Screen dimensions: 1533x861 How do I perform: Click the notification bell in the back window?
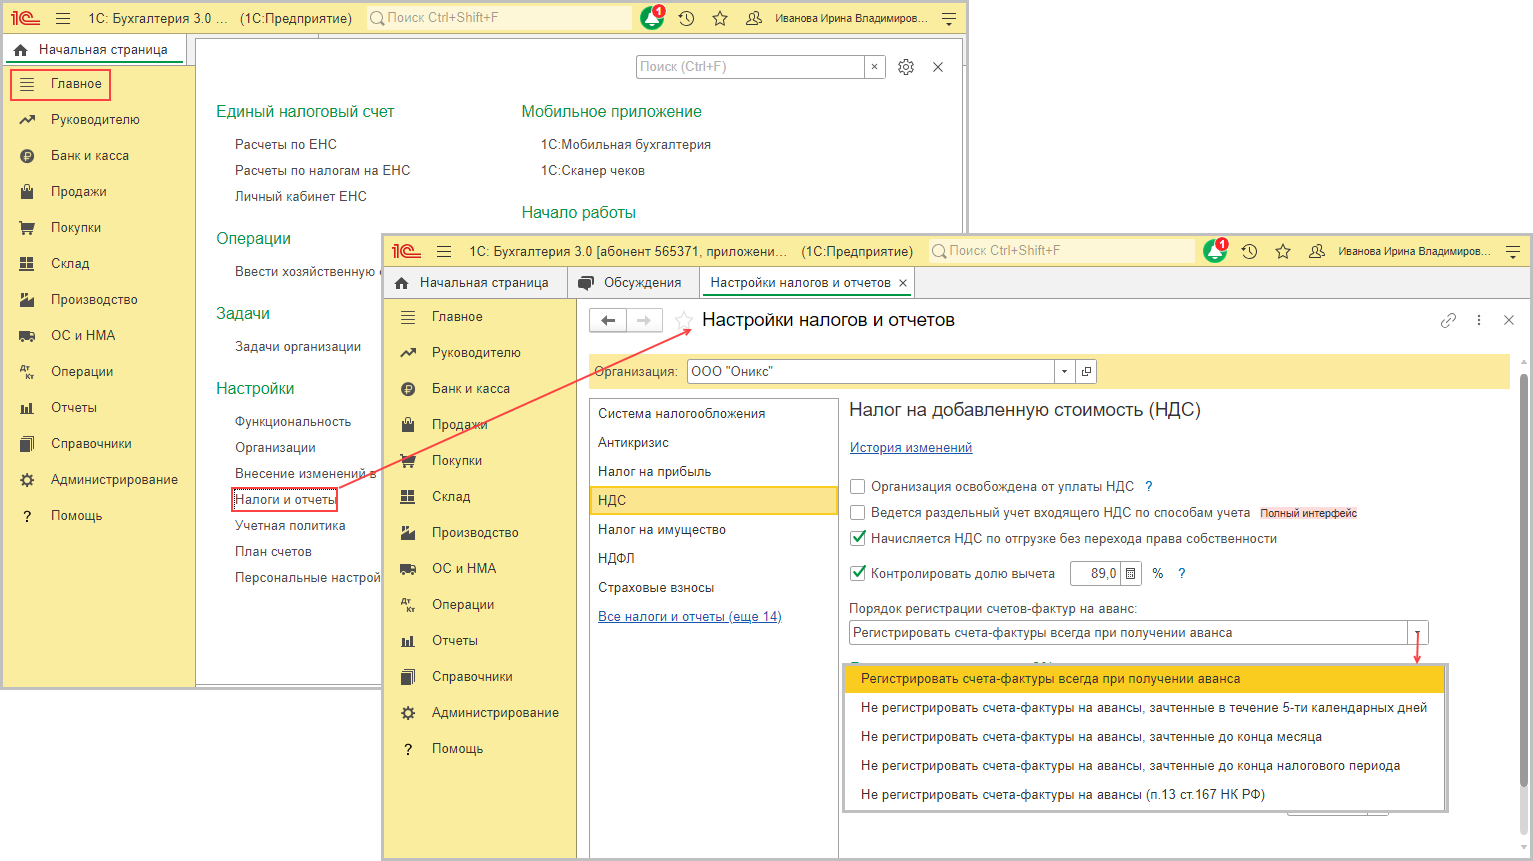point(652,18)
